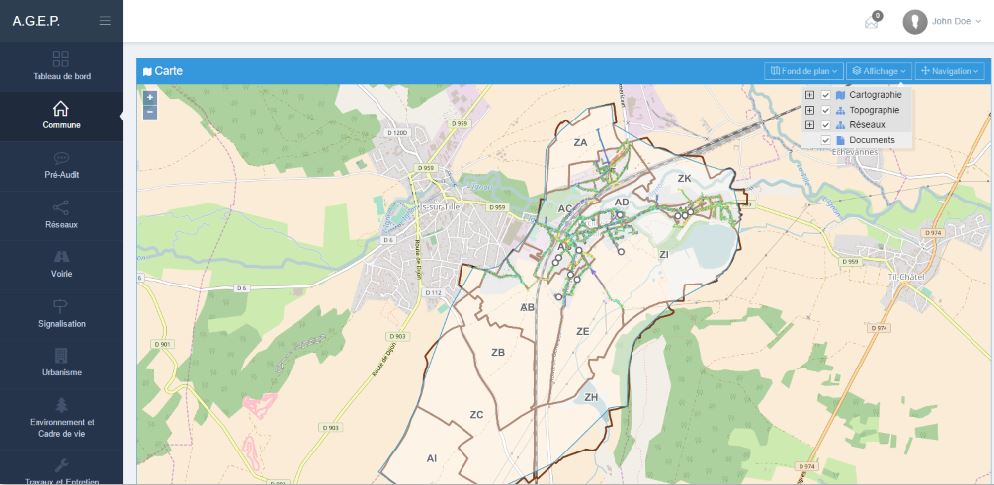Image resolution: width=994 pixels, height=485 pixels.
Task: Toggle the sidebar with the hamburger icon
Action: (105, 21)
